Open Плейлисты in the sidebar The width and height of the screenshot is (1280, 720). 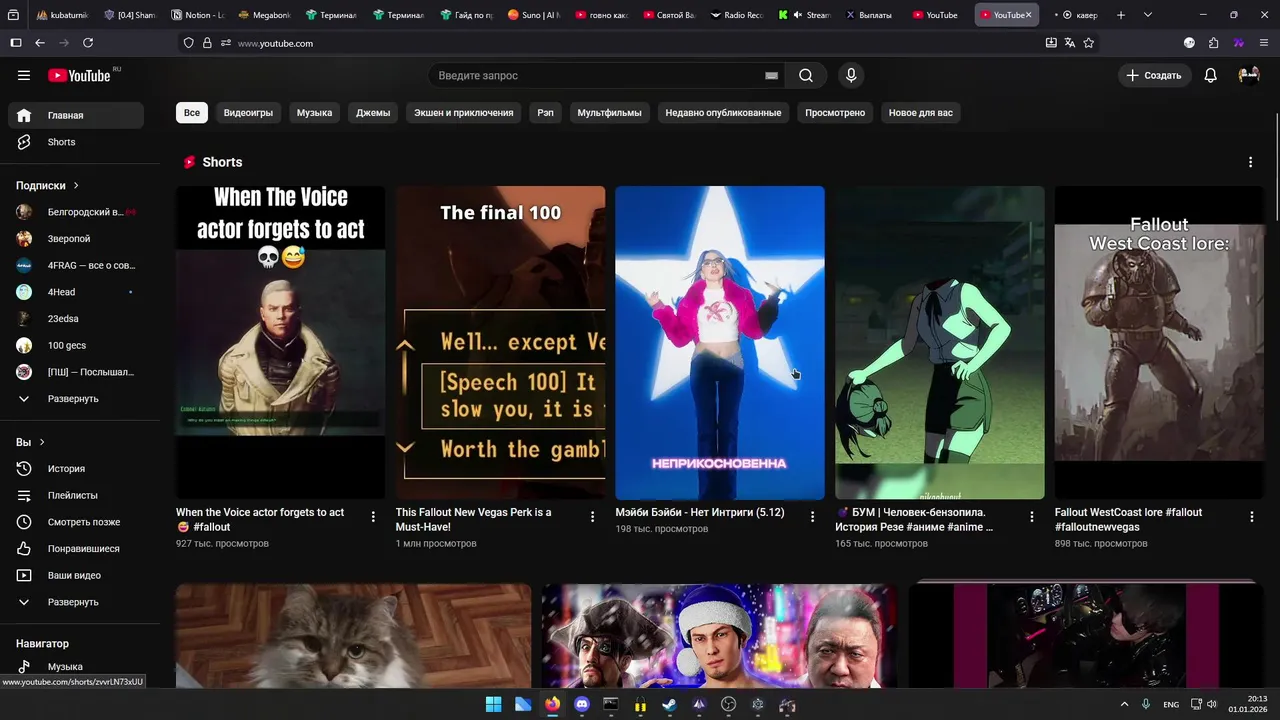(76, 495)
